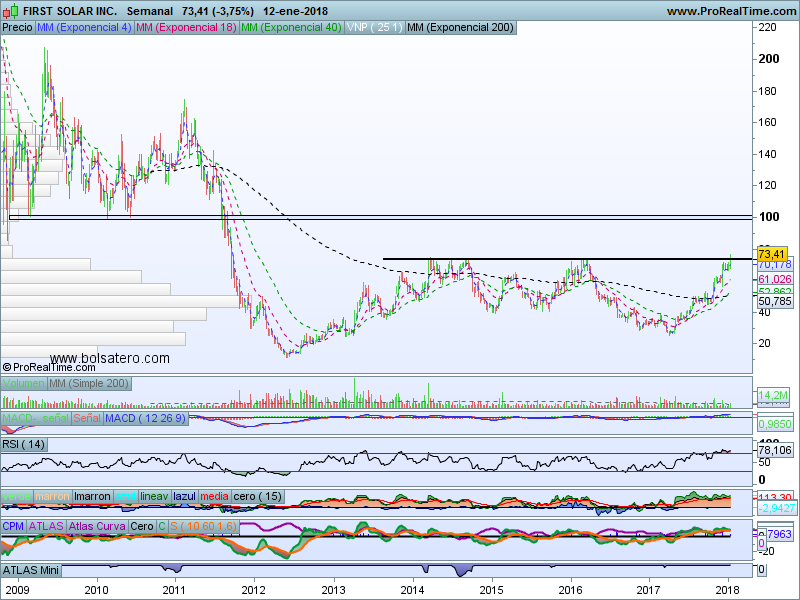Open the cero ( 15) indicator label
The height and width of the screenshot is (600, 800).
pyautogui.click(x=258, y=496)
